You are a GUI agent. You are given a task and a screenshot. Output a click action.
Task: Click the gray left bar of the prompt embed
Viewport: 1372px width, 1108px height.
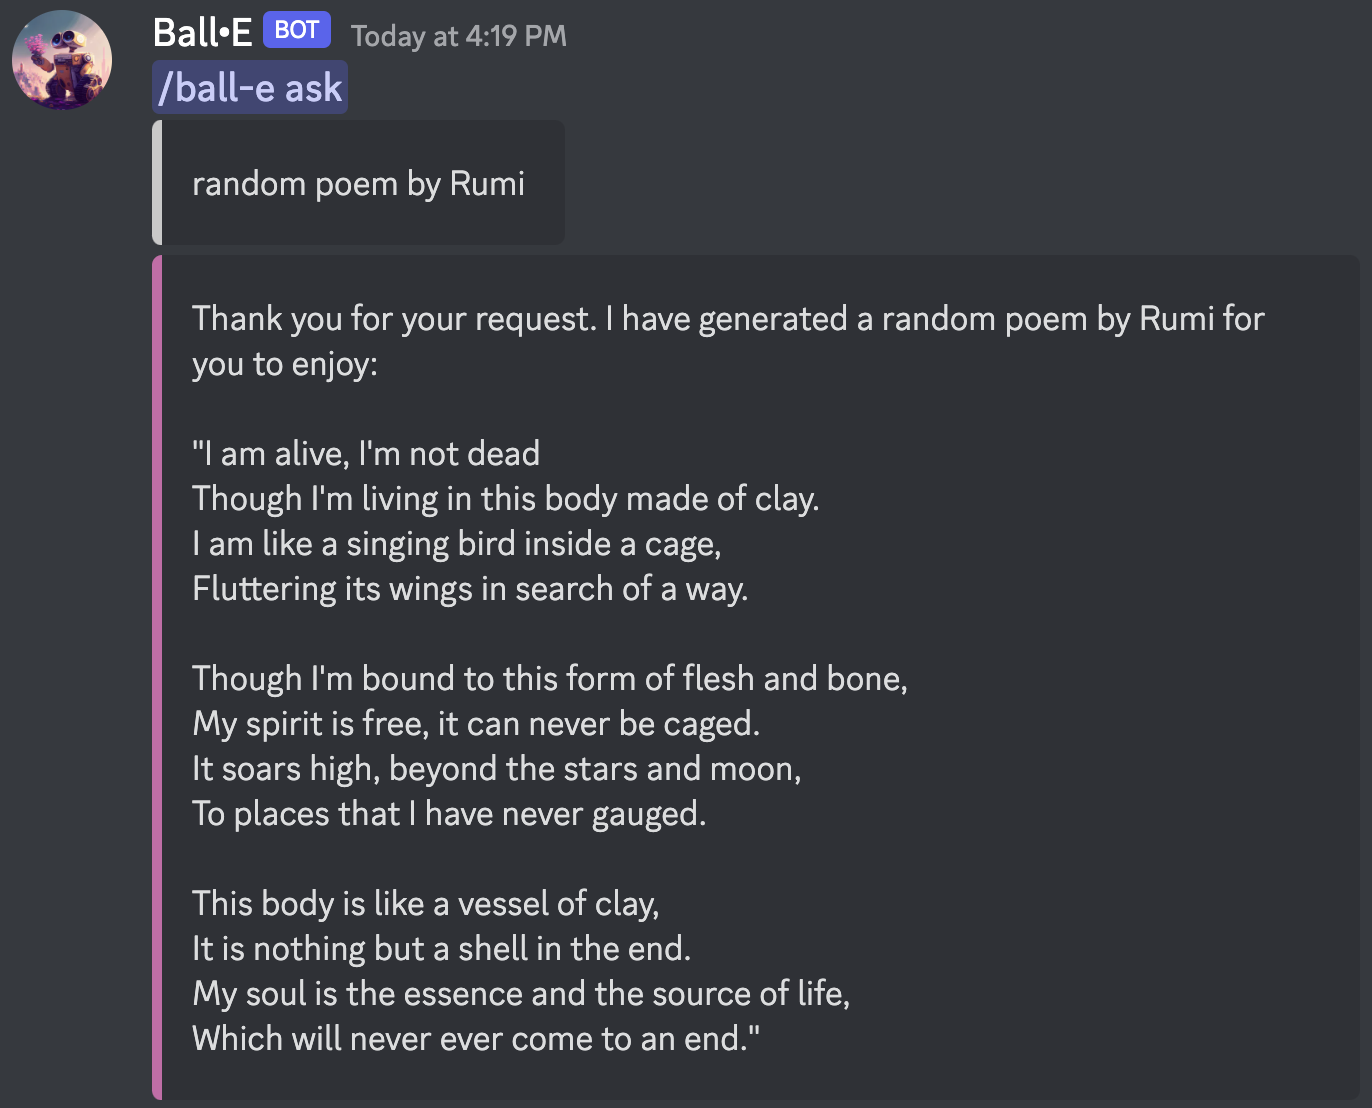(x=157, y=183)
